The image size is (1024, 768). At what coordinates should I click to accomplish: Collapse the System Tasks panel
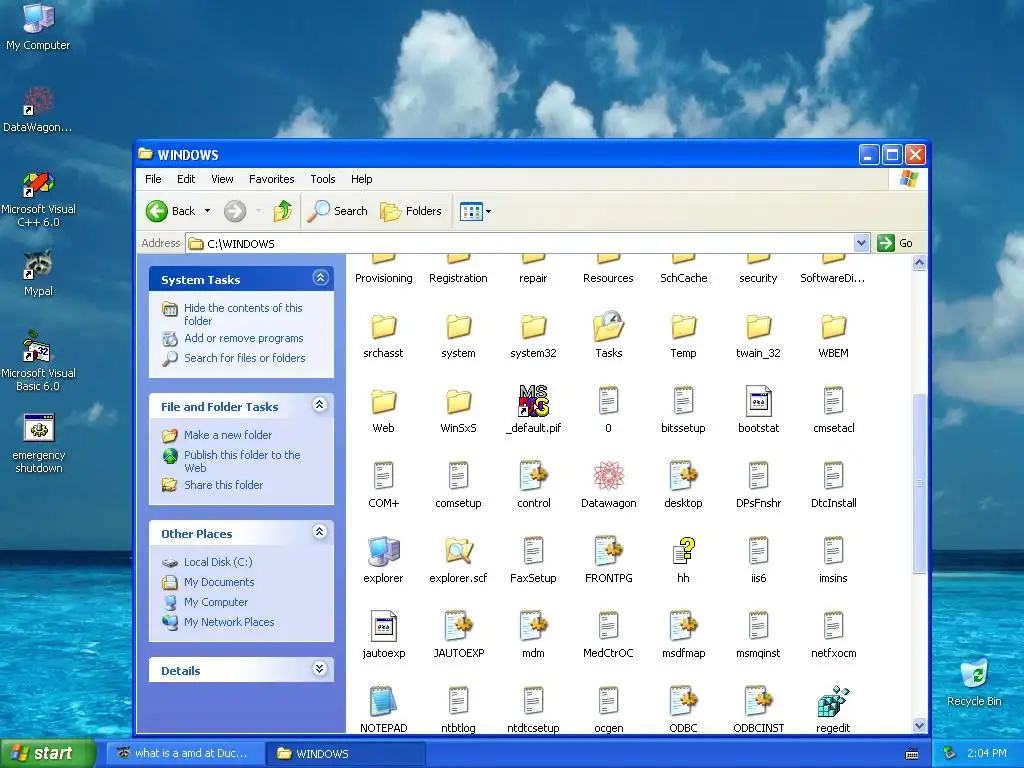point(320,278)
